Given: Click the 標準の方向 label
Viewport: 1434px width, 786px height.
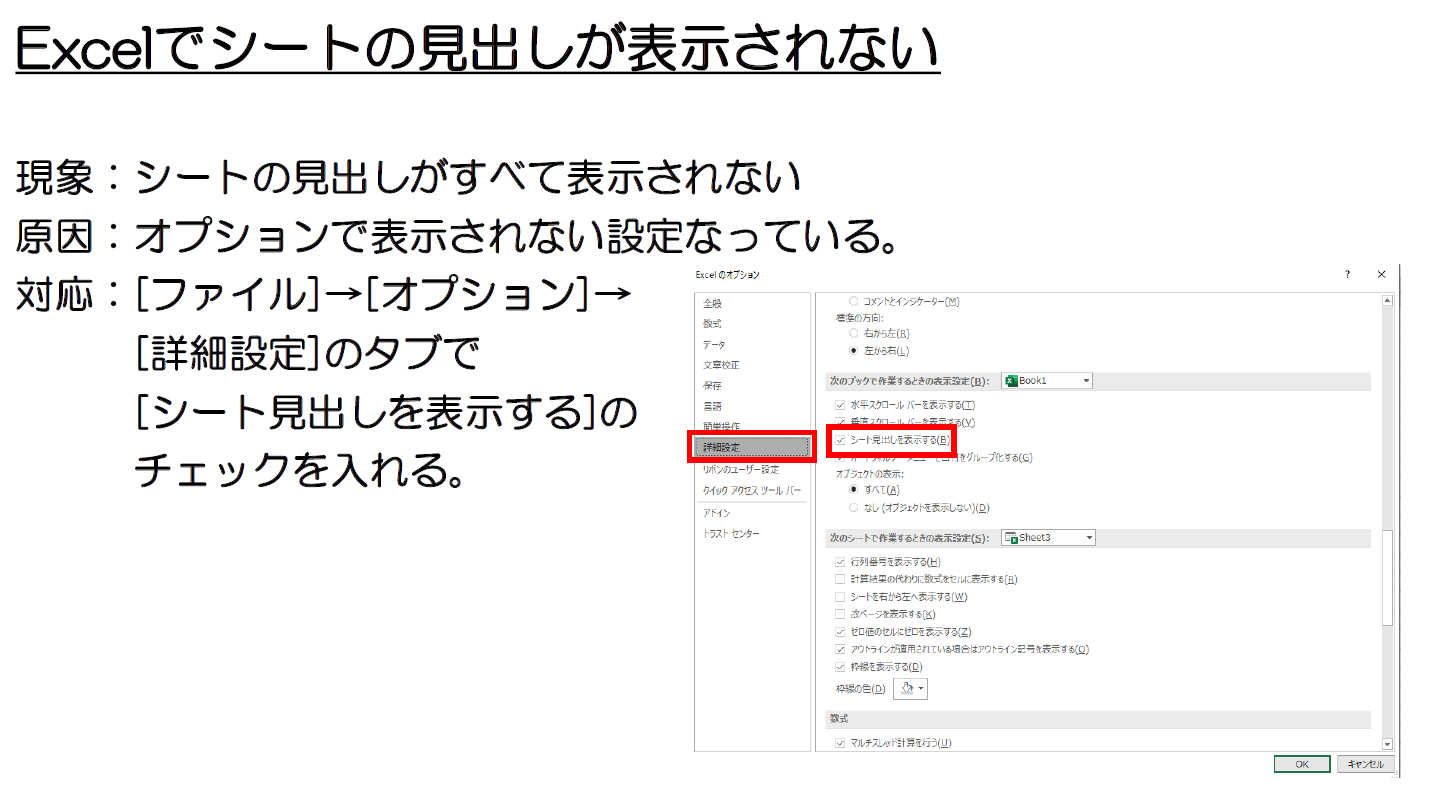Looking at the screenshot, I should click(x=859, y=317).
